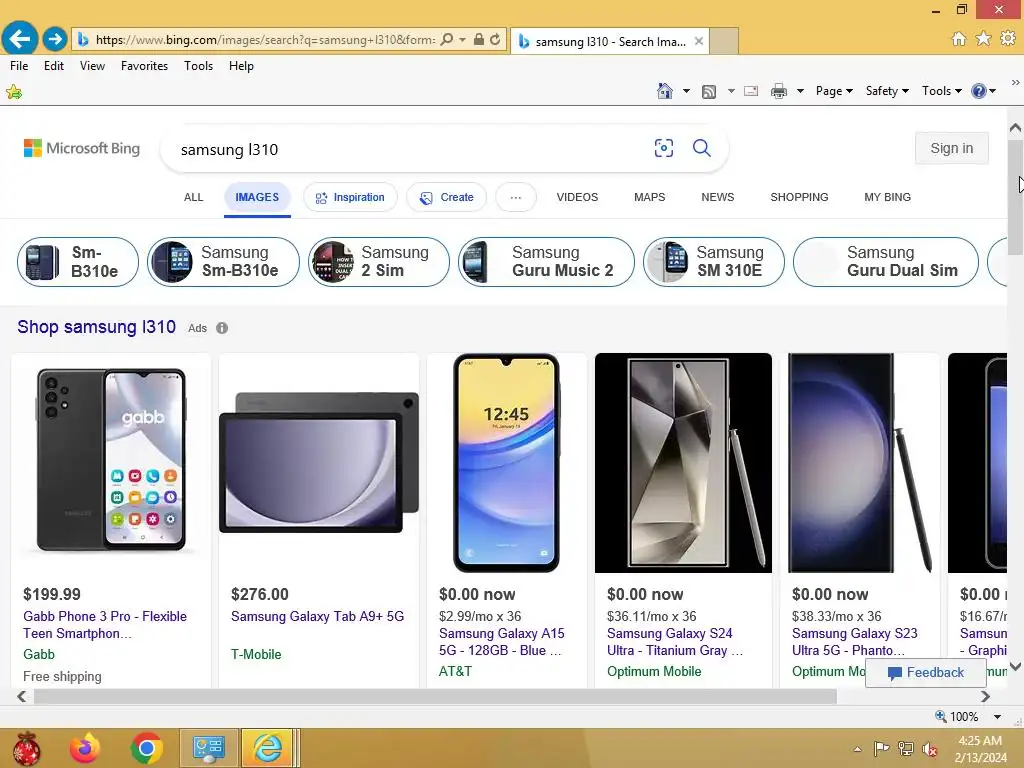
Task: Open the command bar Tools dropdown
Action: [x=942, y=91]
